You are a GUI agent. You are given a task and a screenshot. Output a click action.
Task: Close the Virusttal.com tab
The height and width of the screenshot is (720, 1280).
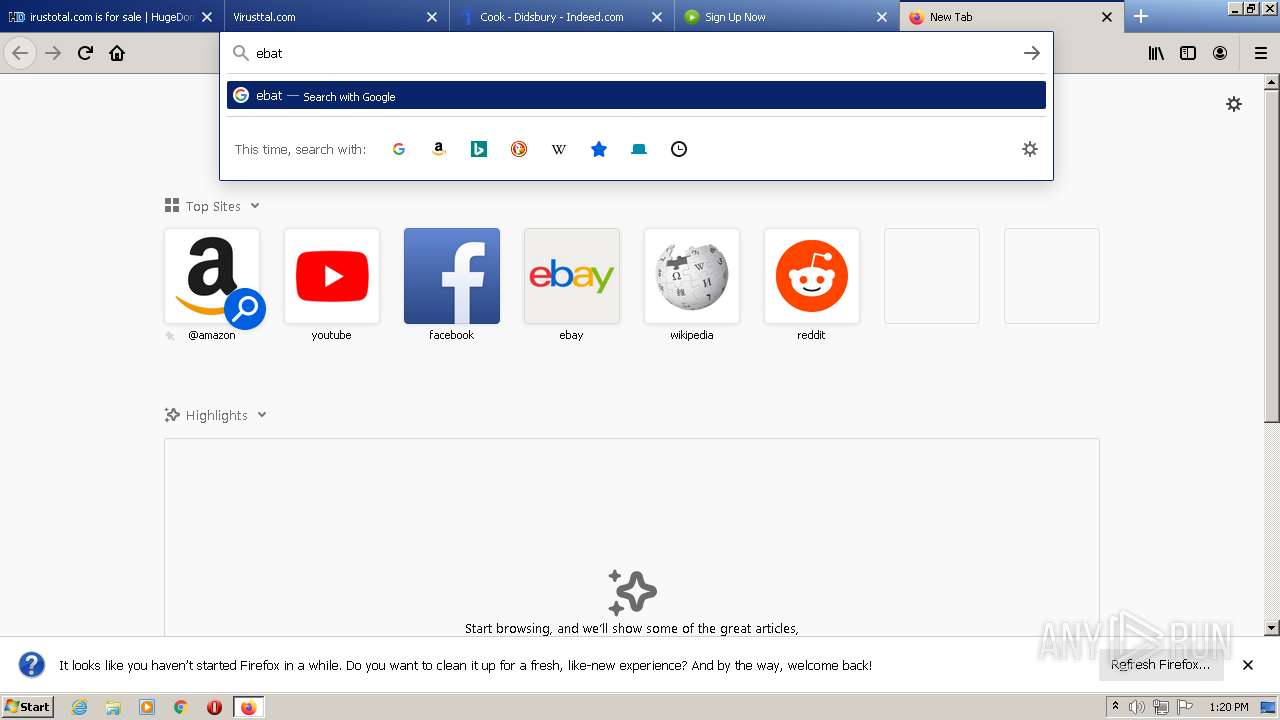(432, 17)
